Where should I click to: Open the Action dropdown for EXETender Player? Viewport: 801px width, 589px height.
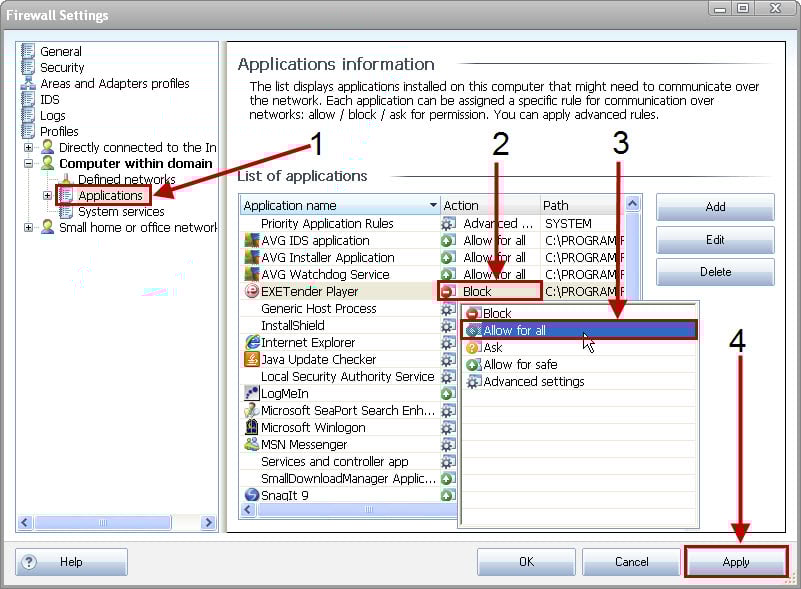coord(489,291)
